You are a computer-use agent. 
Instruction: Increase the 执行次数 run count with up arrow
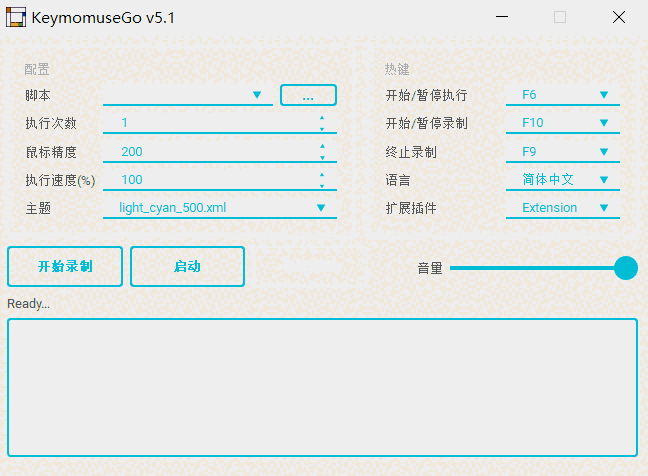pyautogui.click(x=322, y=118)
